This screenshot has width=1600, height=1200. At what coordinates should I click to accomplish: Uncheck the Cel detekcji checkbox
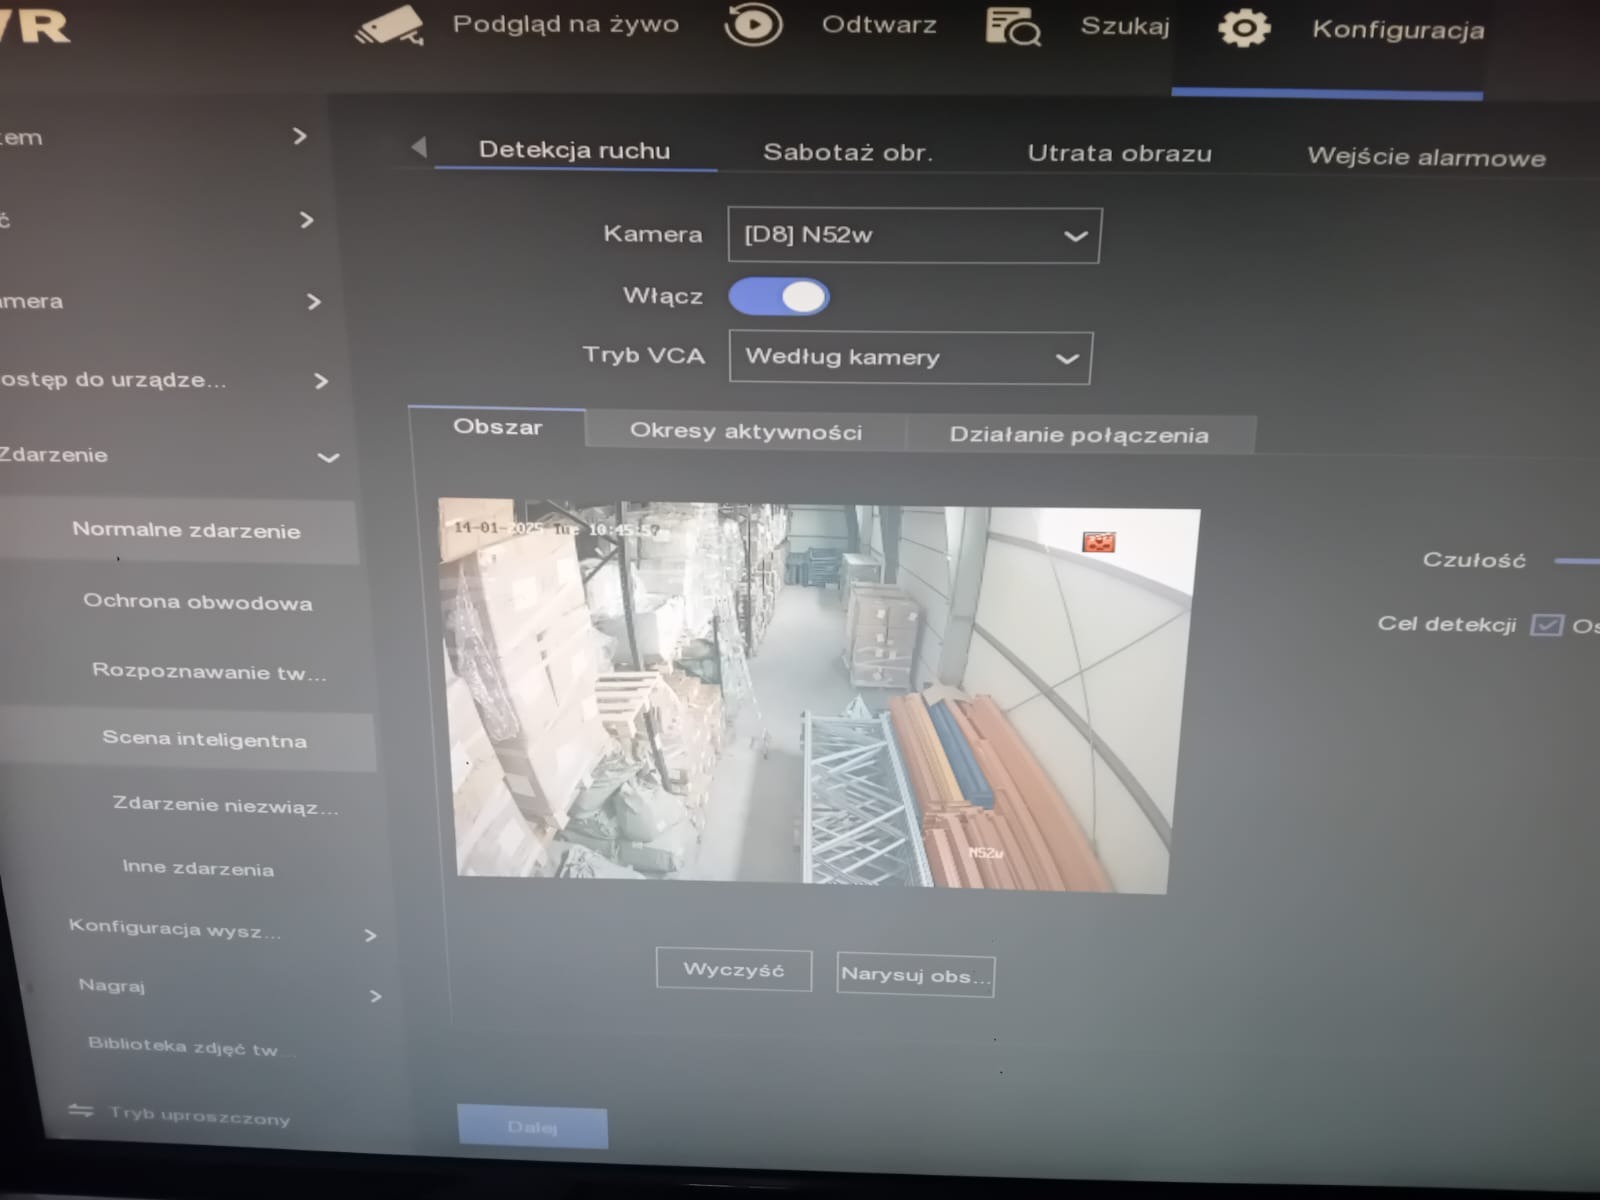tap(1546, 625)
